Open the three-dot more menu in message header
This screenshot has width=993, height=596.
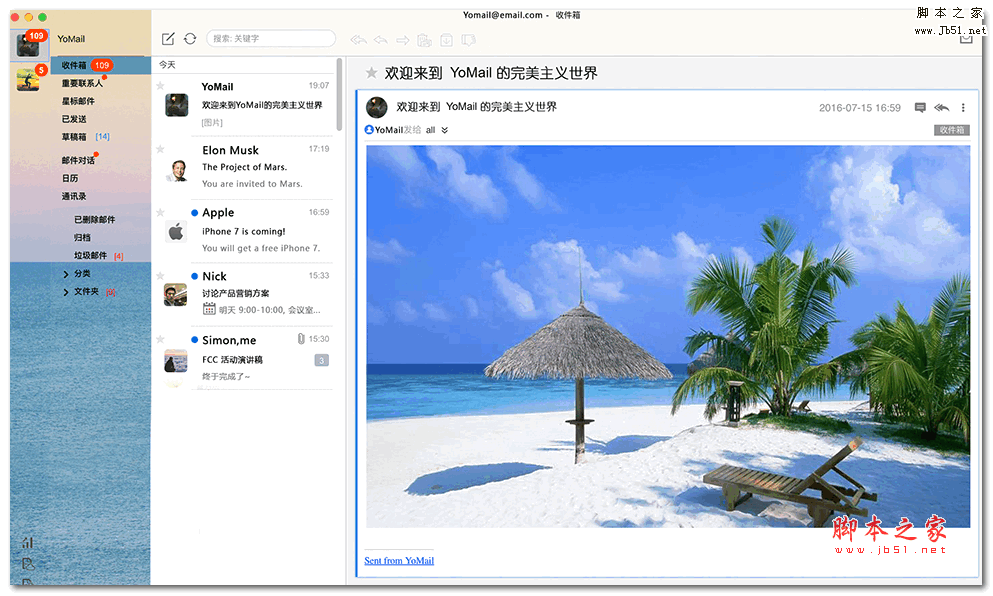coord(963,108)
